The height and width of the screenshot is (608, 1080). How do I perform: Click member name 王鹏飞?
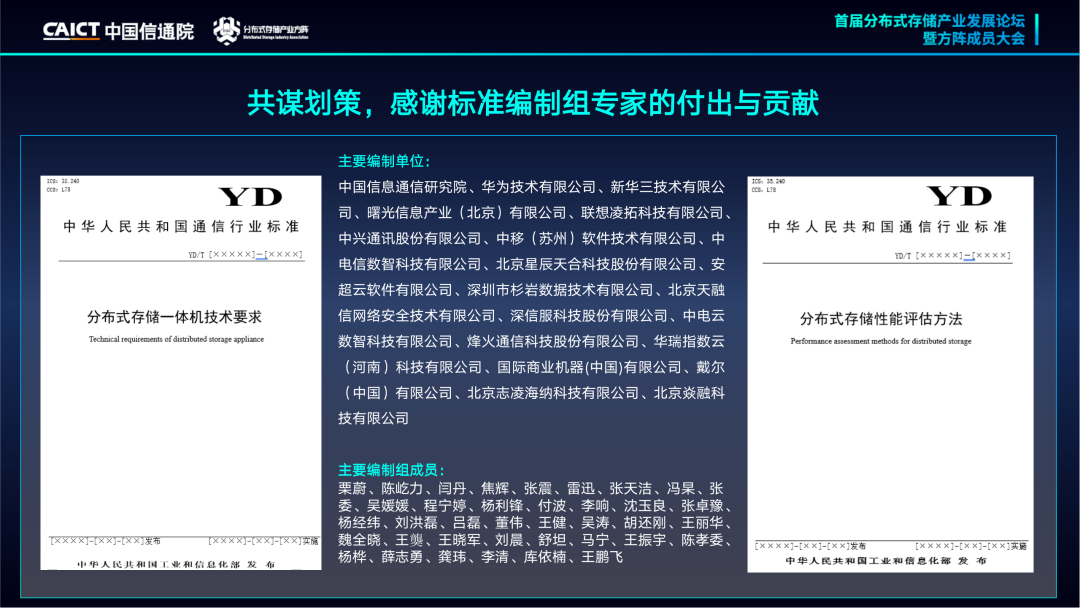coord(602,556)
